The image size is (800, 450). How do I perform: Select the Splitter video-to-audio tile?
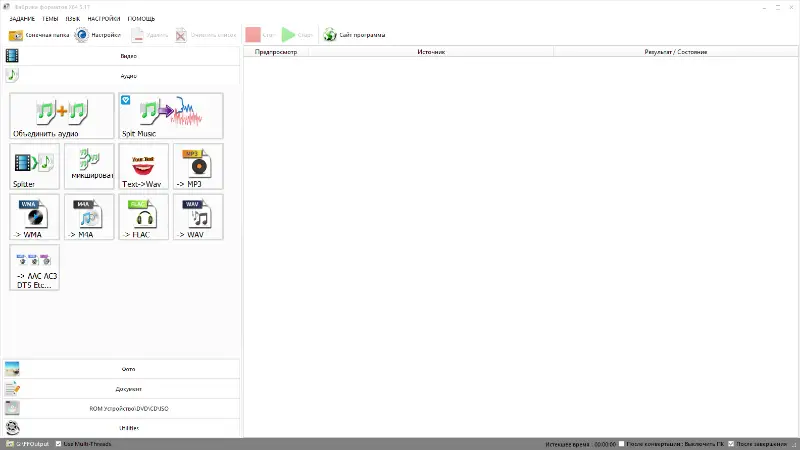(35, 166)
